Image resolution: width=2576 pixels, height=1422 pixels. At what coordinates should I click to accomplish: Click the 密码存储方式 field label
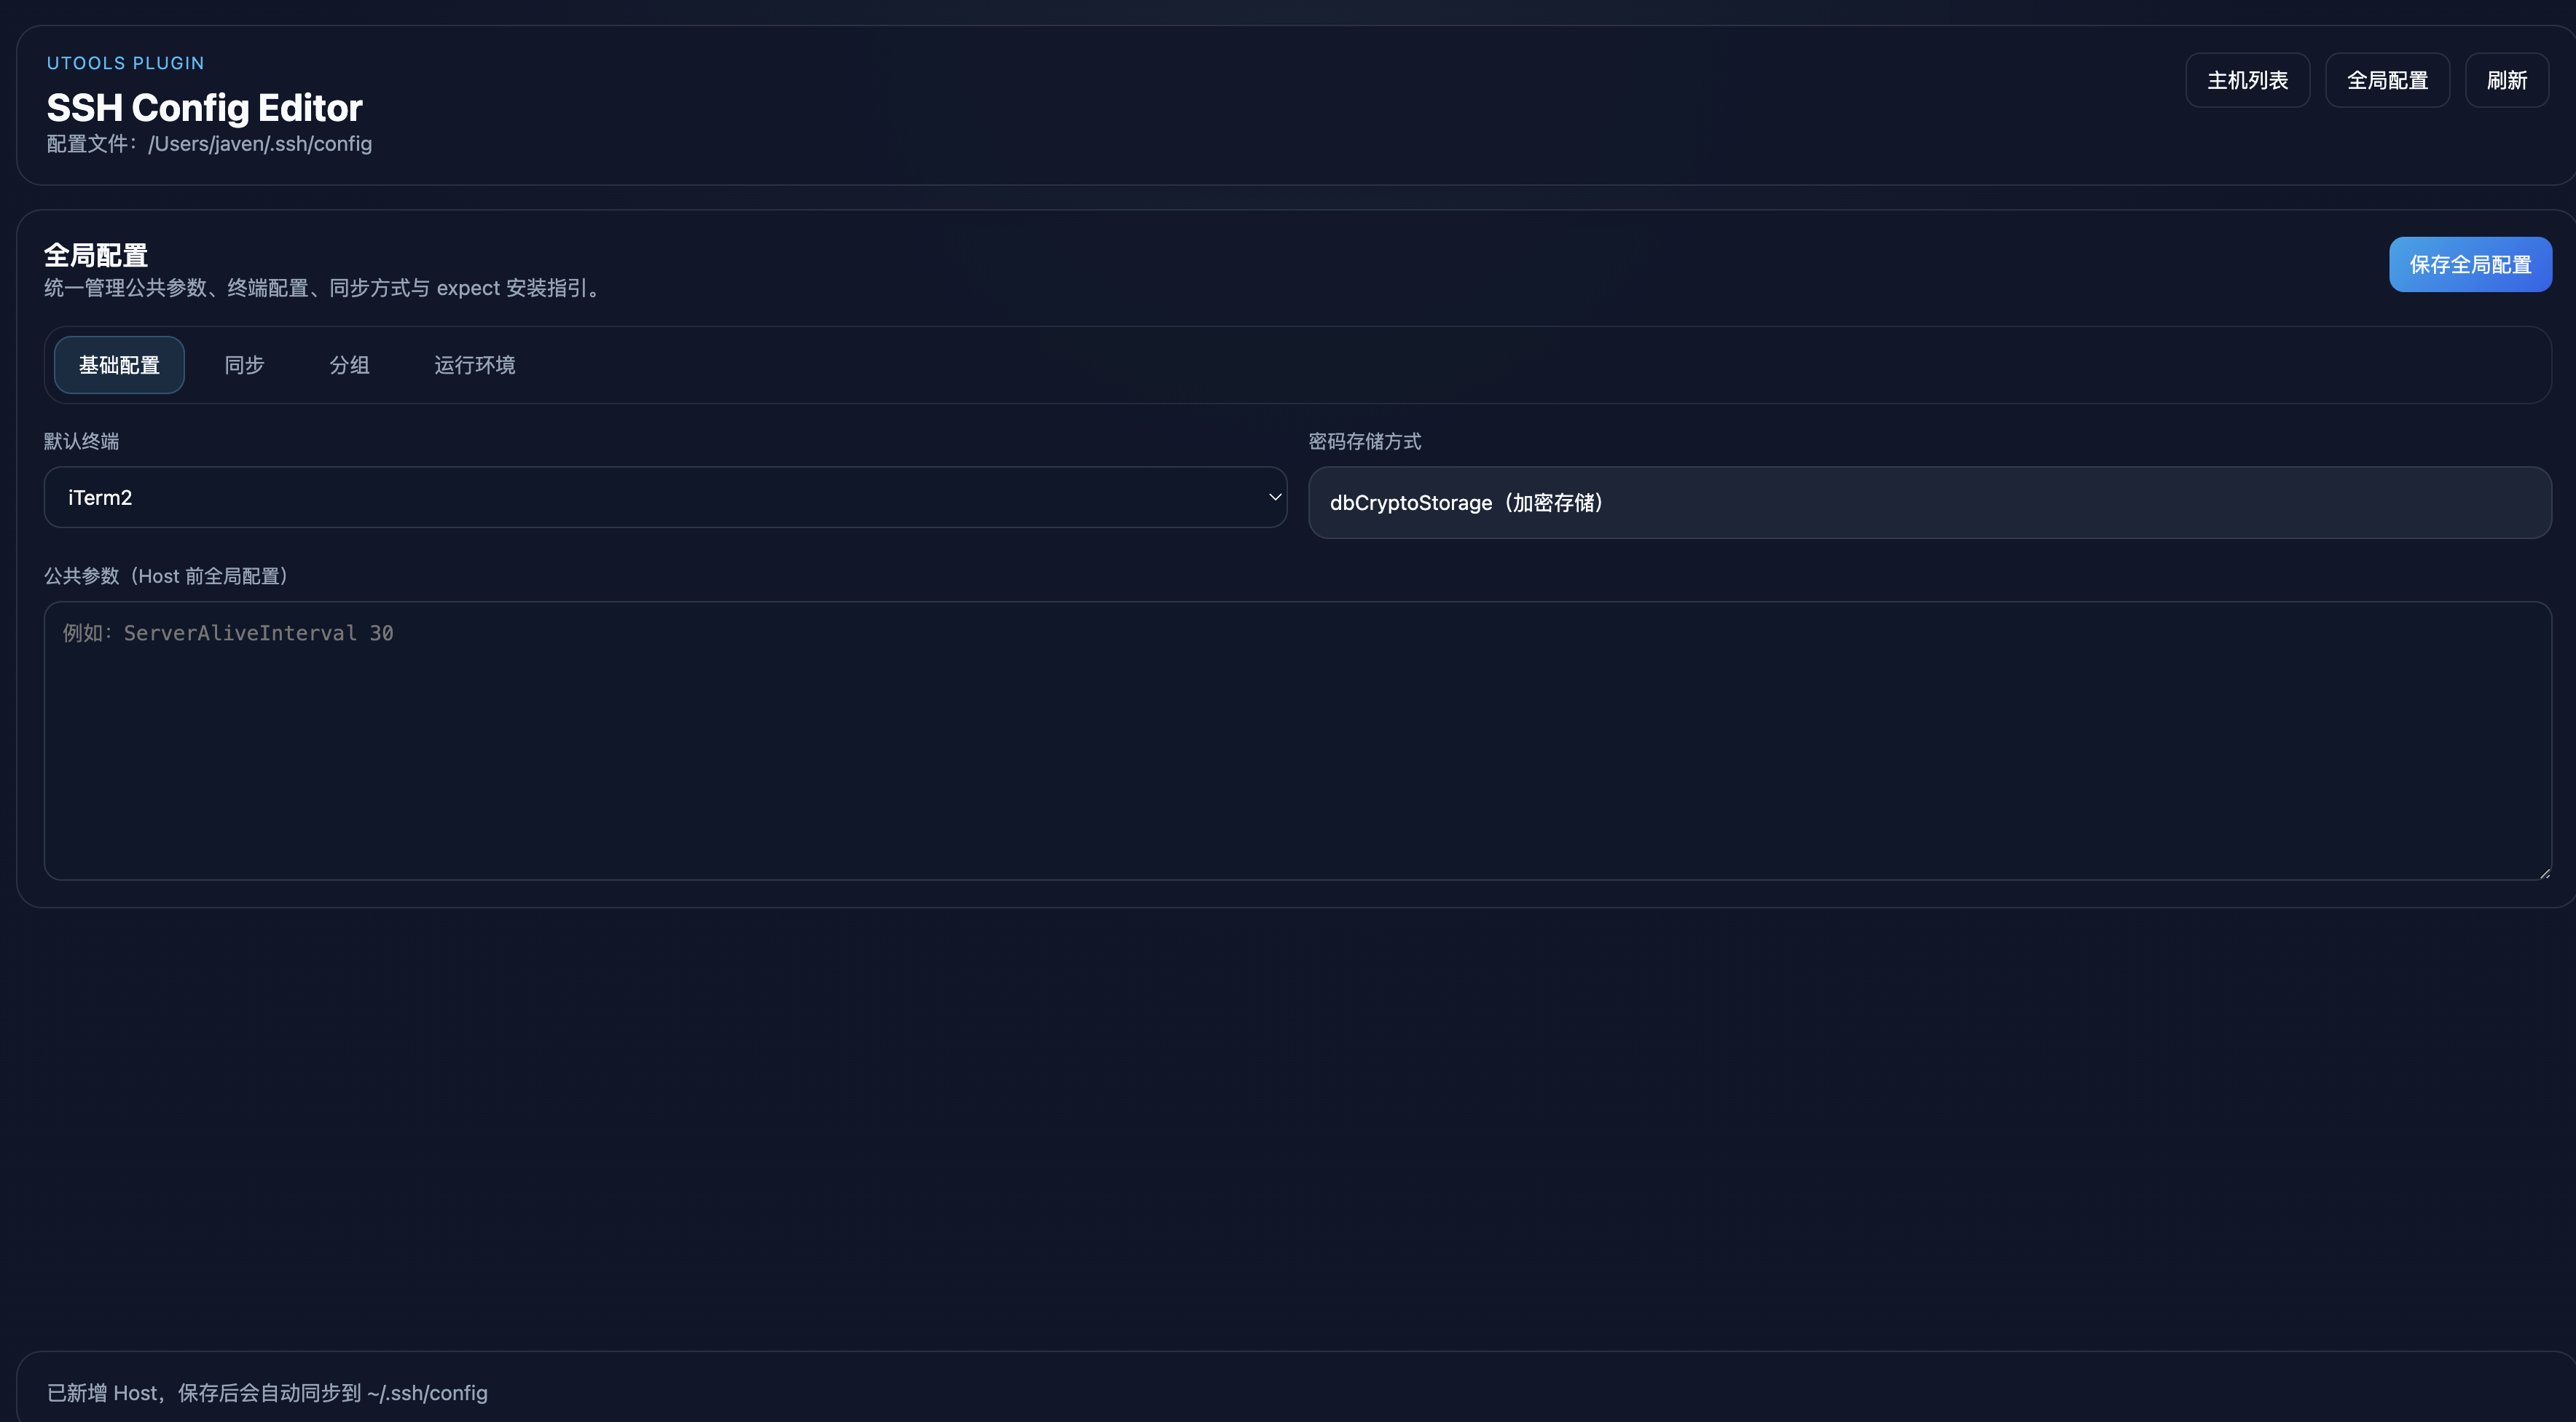[1364, 441]
